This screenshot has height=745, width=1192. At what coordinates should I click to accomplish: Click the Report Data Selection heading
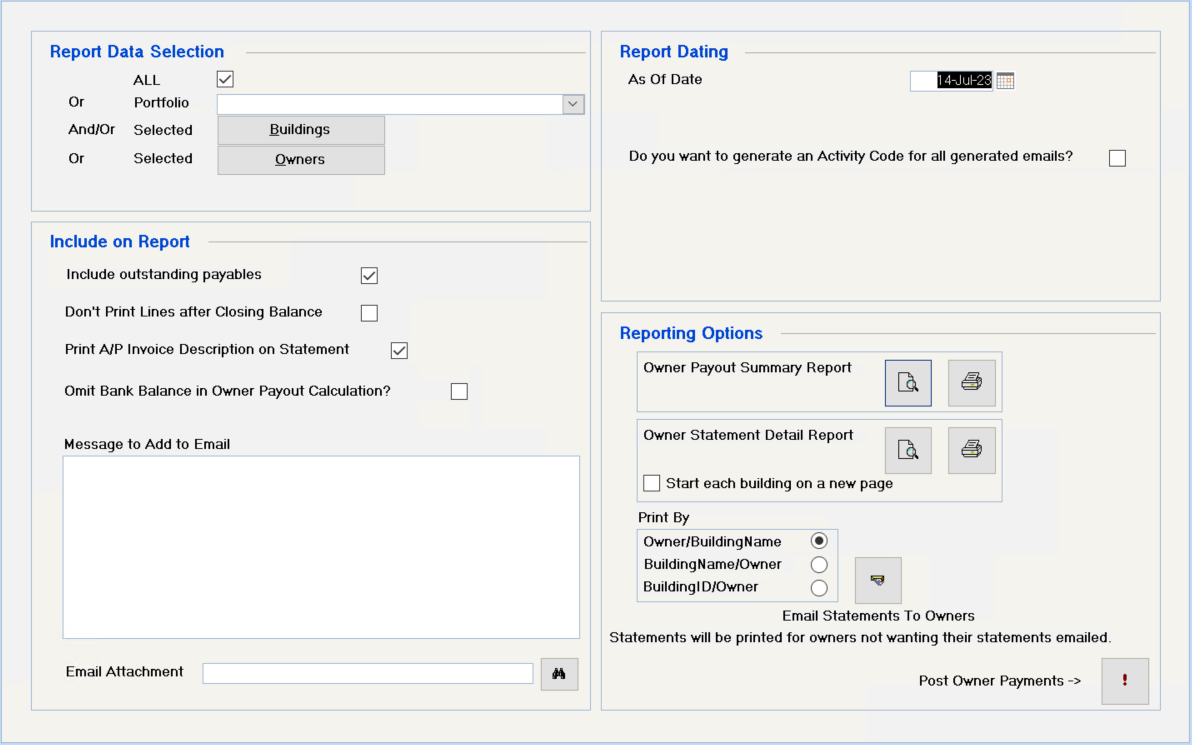(x=137, y=52)
